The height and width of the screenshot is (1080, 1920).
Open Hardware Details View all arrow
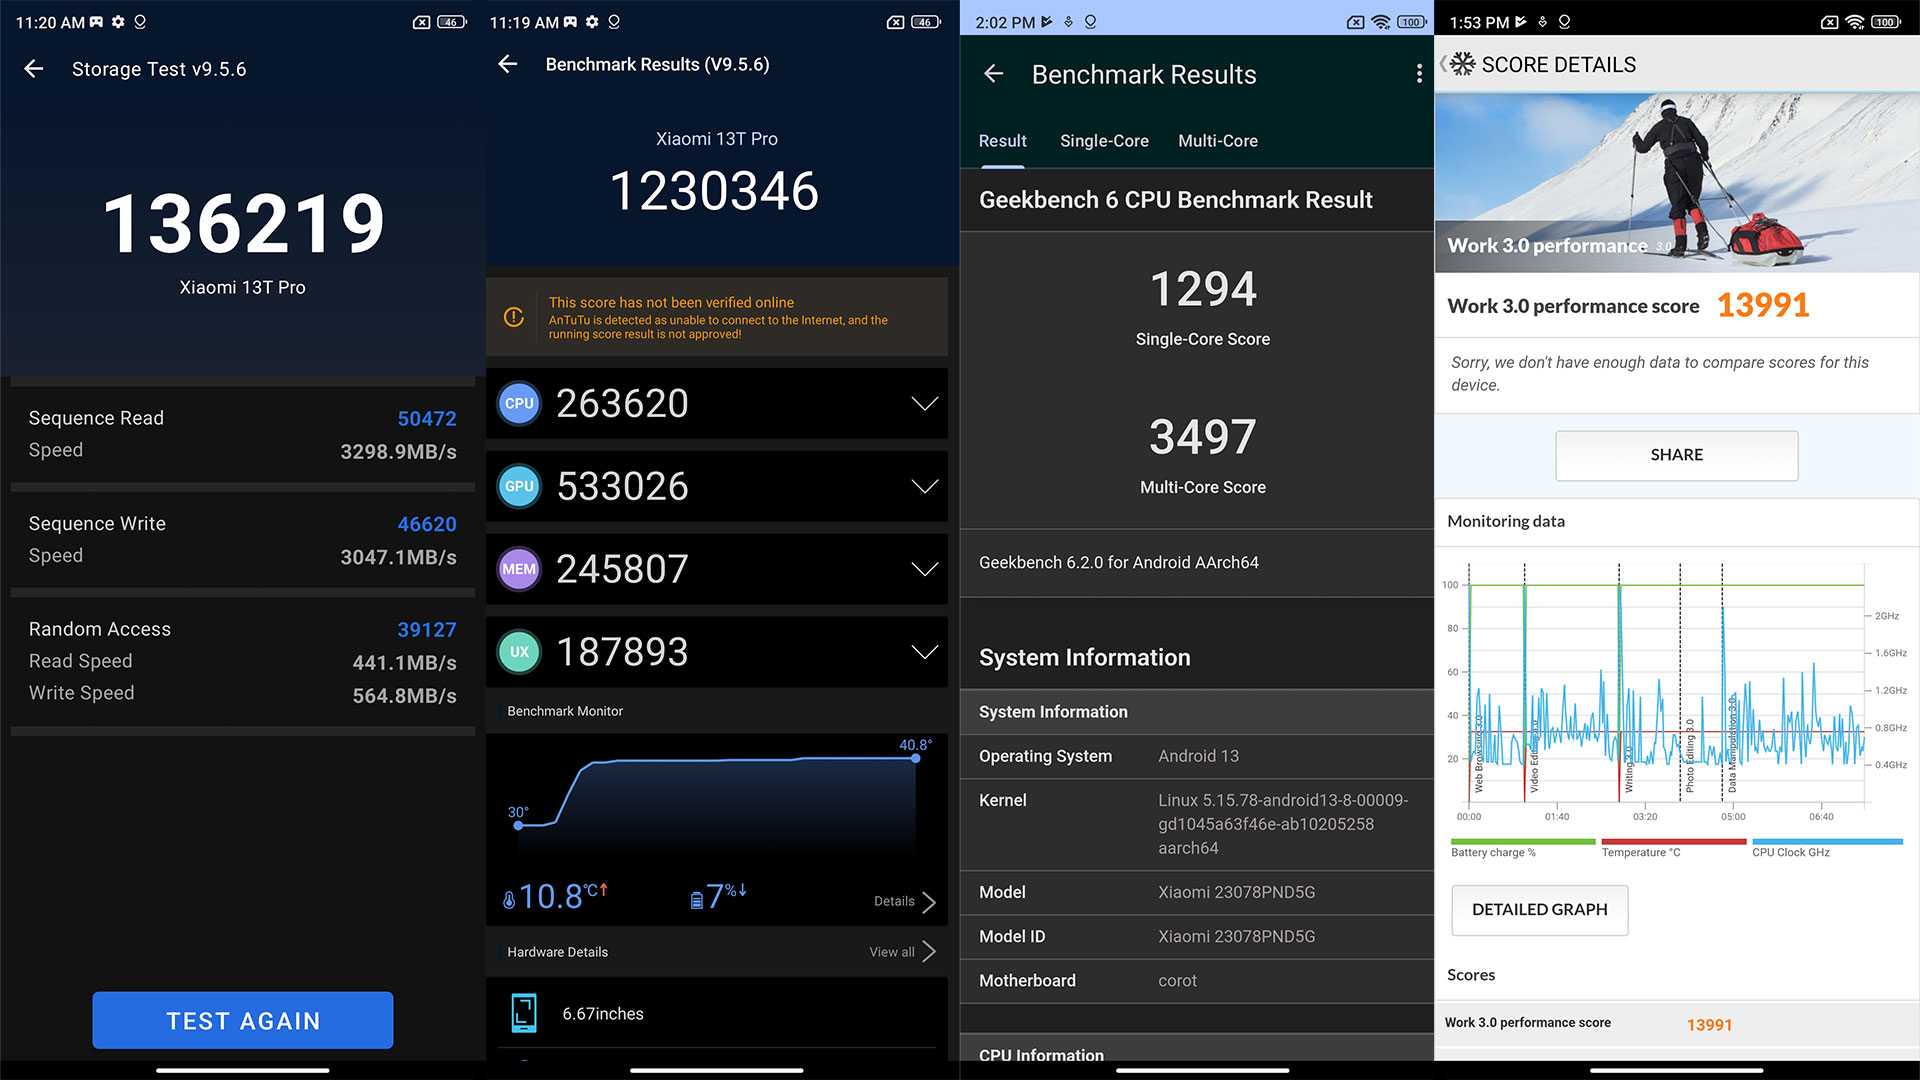coord(928,952)
